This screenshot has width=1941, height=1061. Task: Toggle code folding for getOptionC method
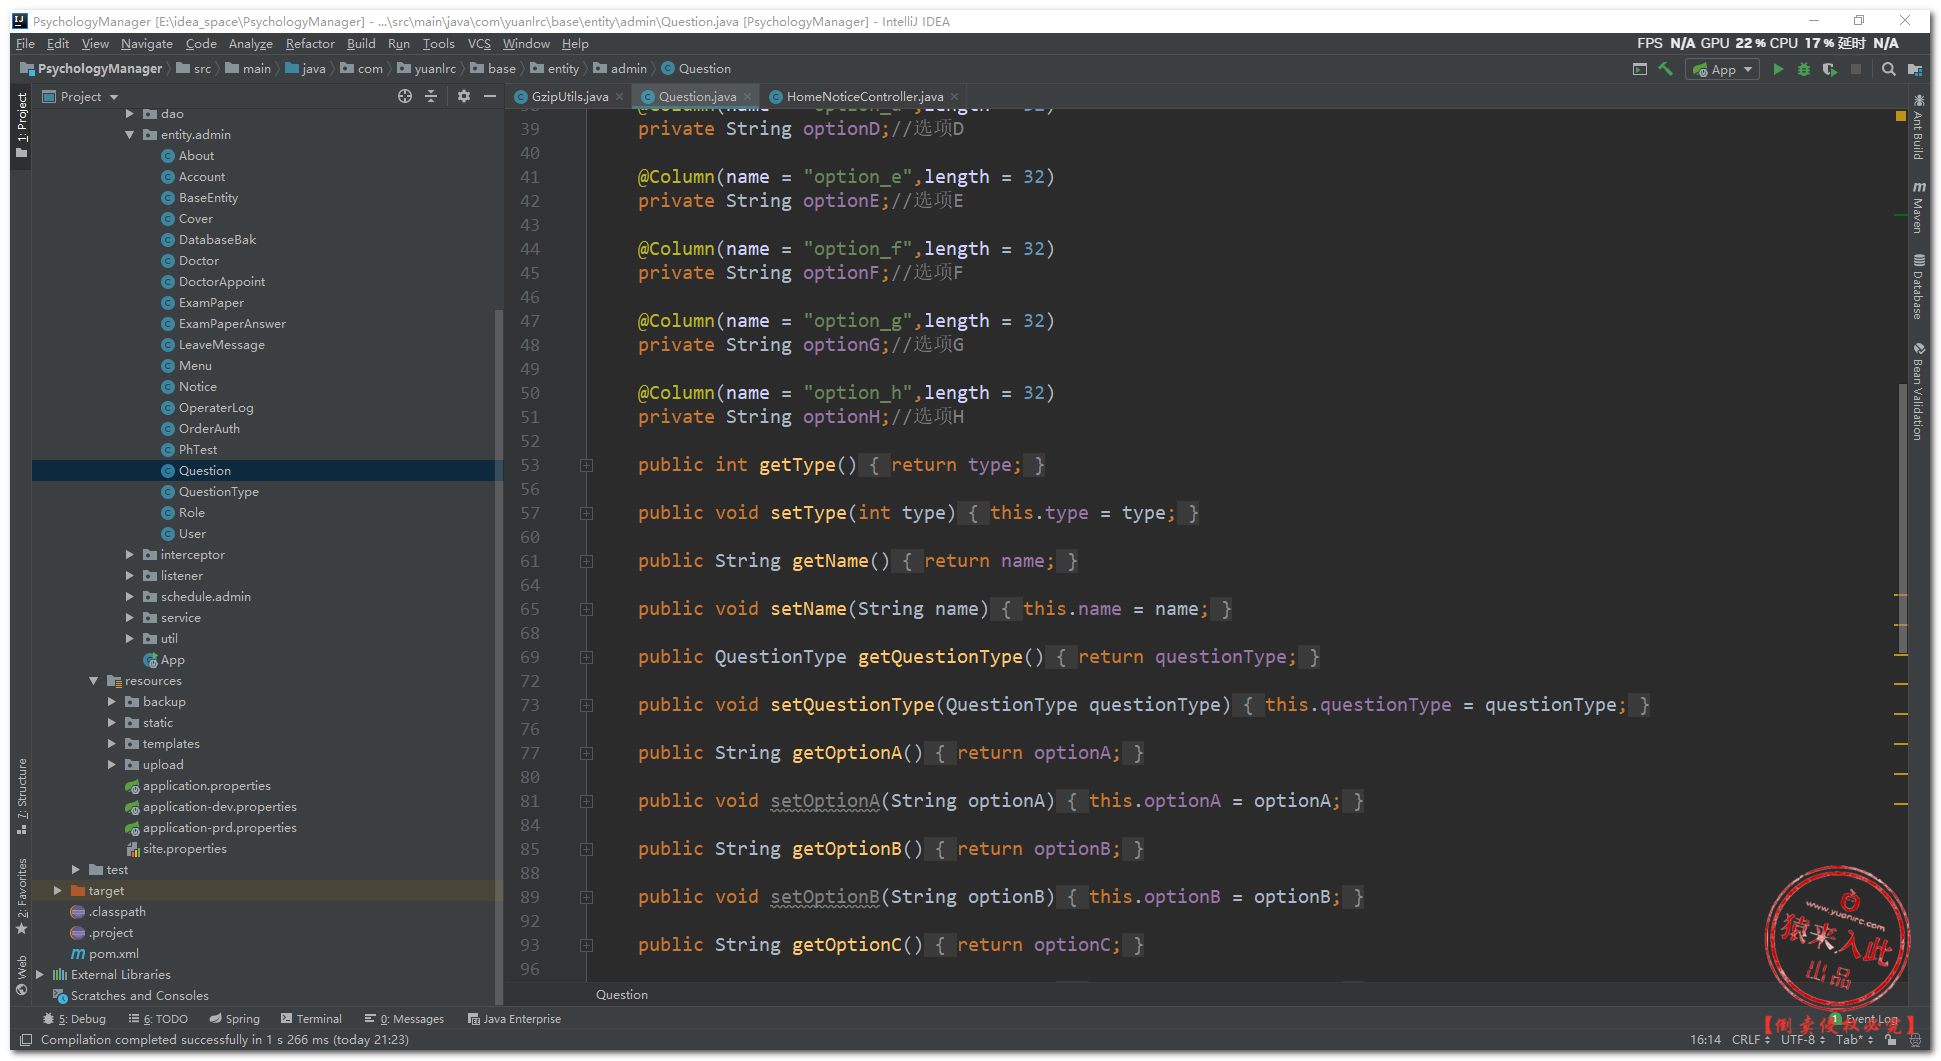586,945
